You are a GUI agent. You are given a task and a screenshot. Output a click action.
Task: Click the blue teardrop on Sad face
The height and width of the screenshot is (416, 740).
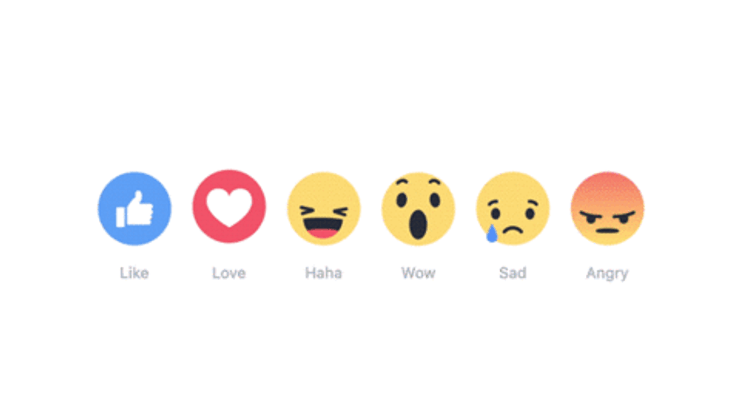pos(492,233)
